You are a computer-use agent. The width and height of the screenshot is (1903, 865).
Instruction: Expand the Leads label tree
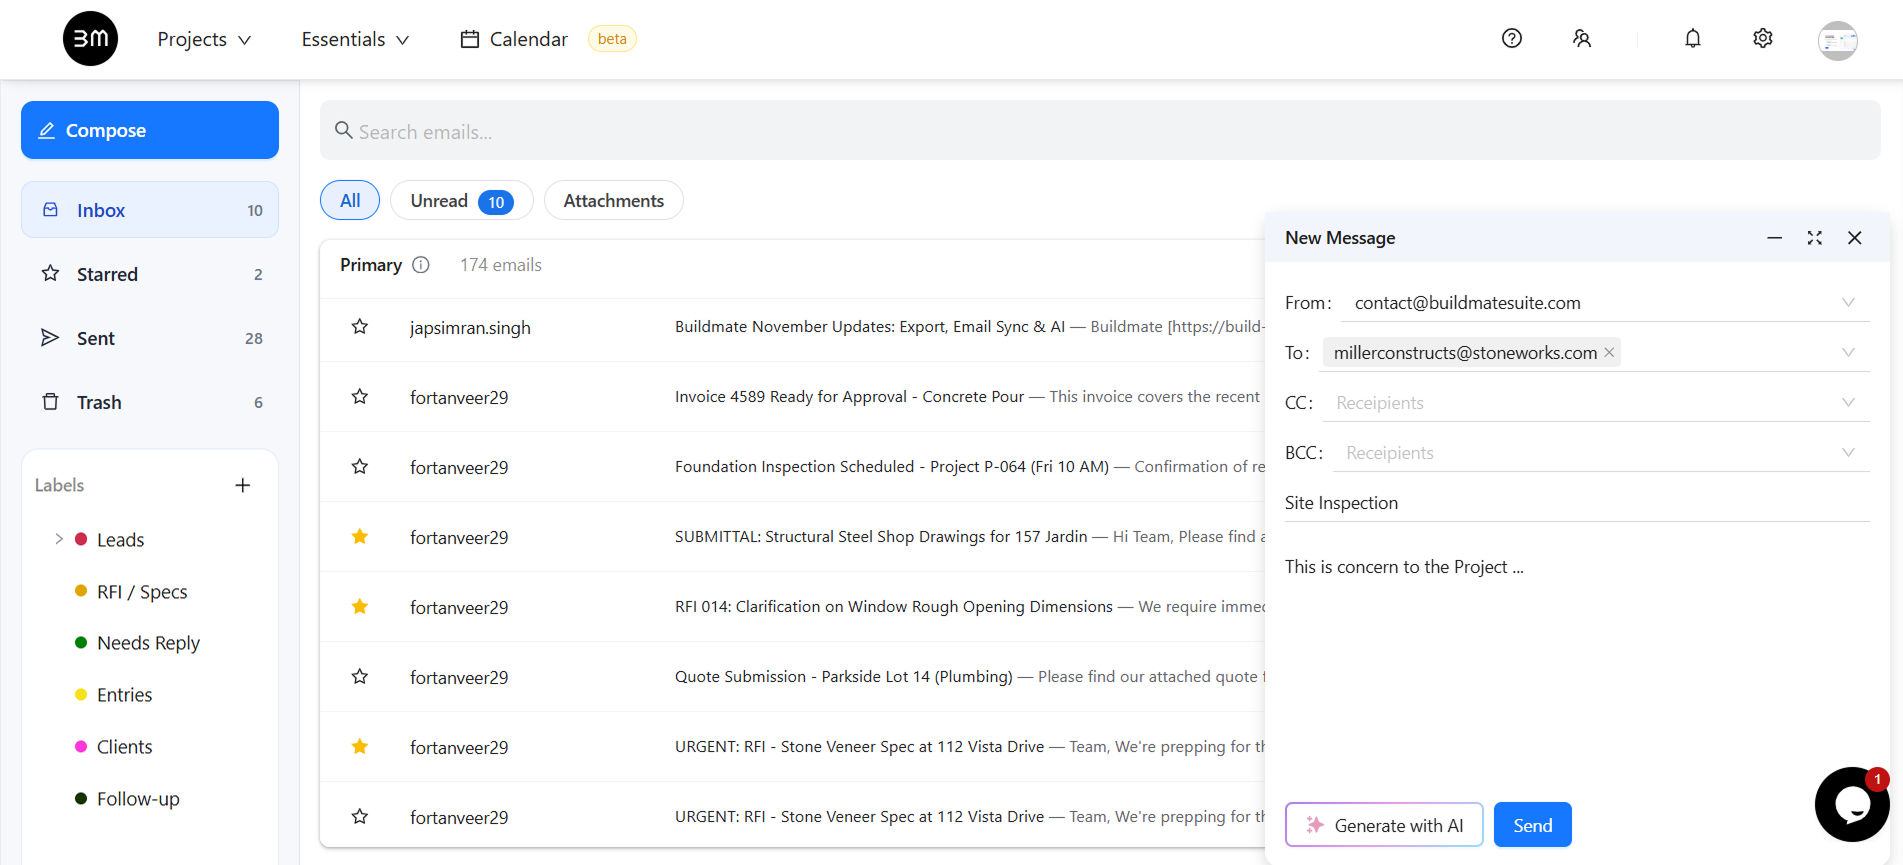coord(59,539)
